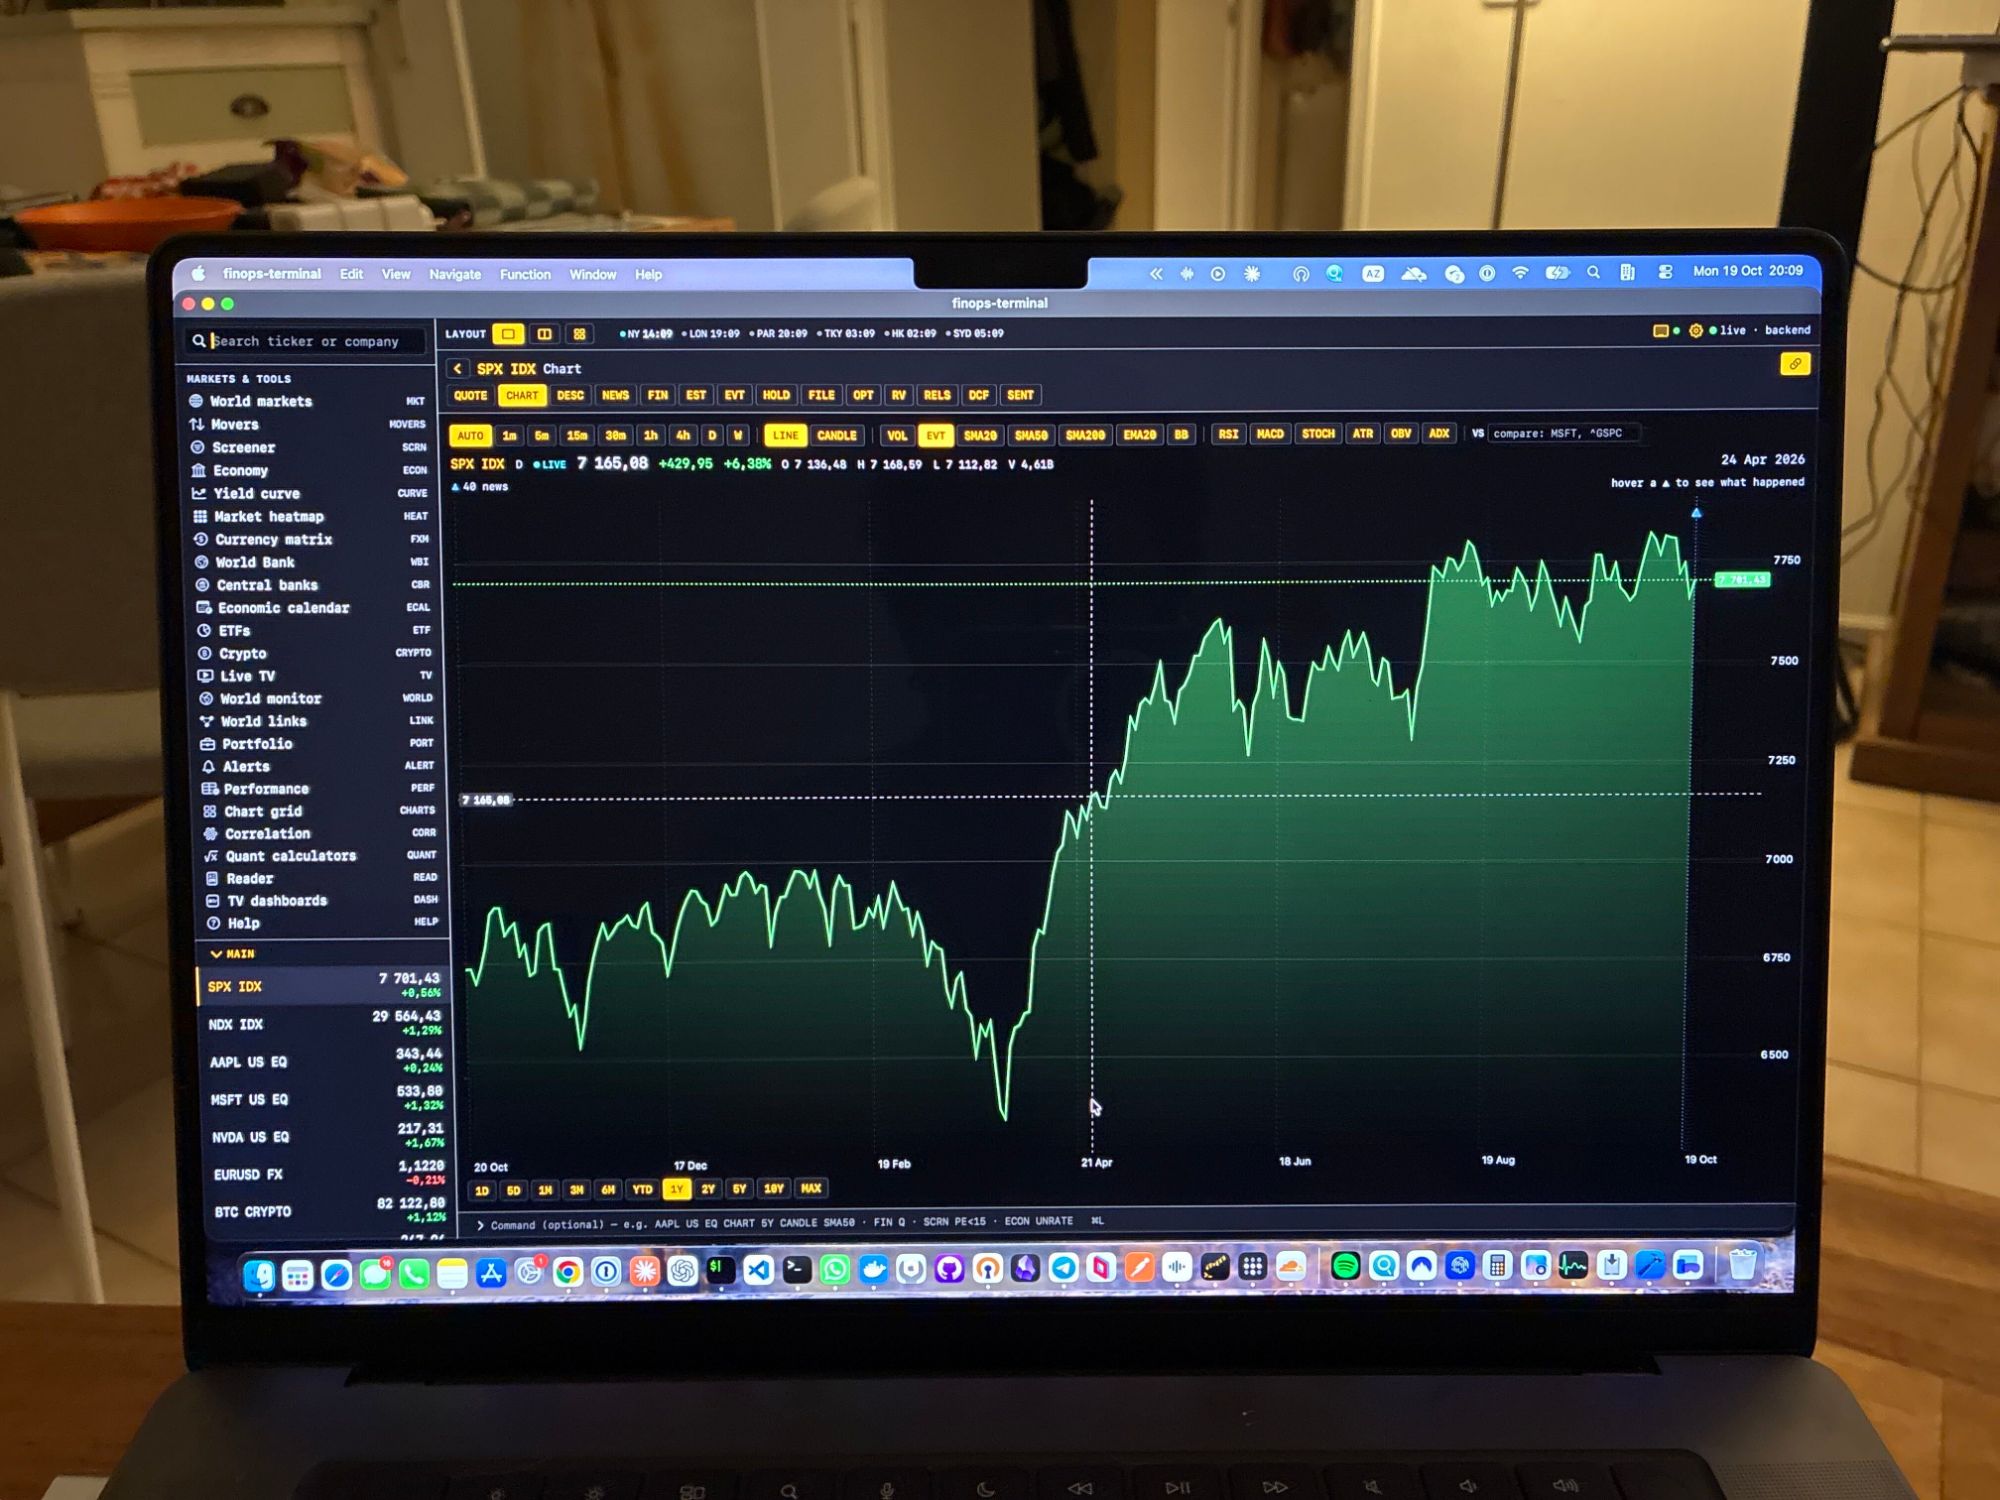Select the split two-pane layout icon
Viewport: 2000px width, 1500px height.
545,334
